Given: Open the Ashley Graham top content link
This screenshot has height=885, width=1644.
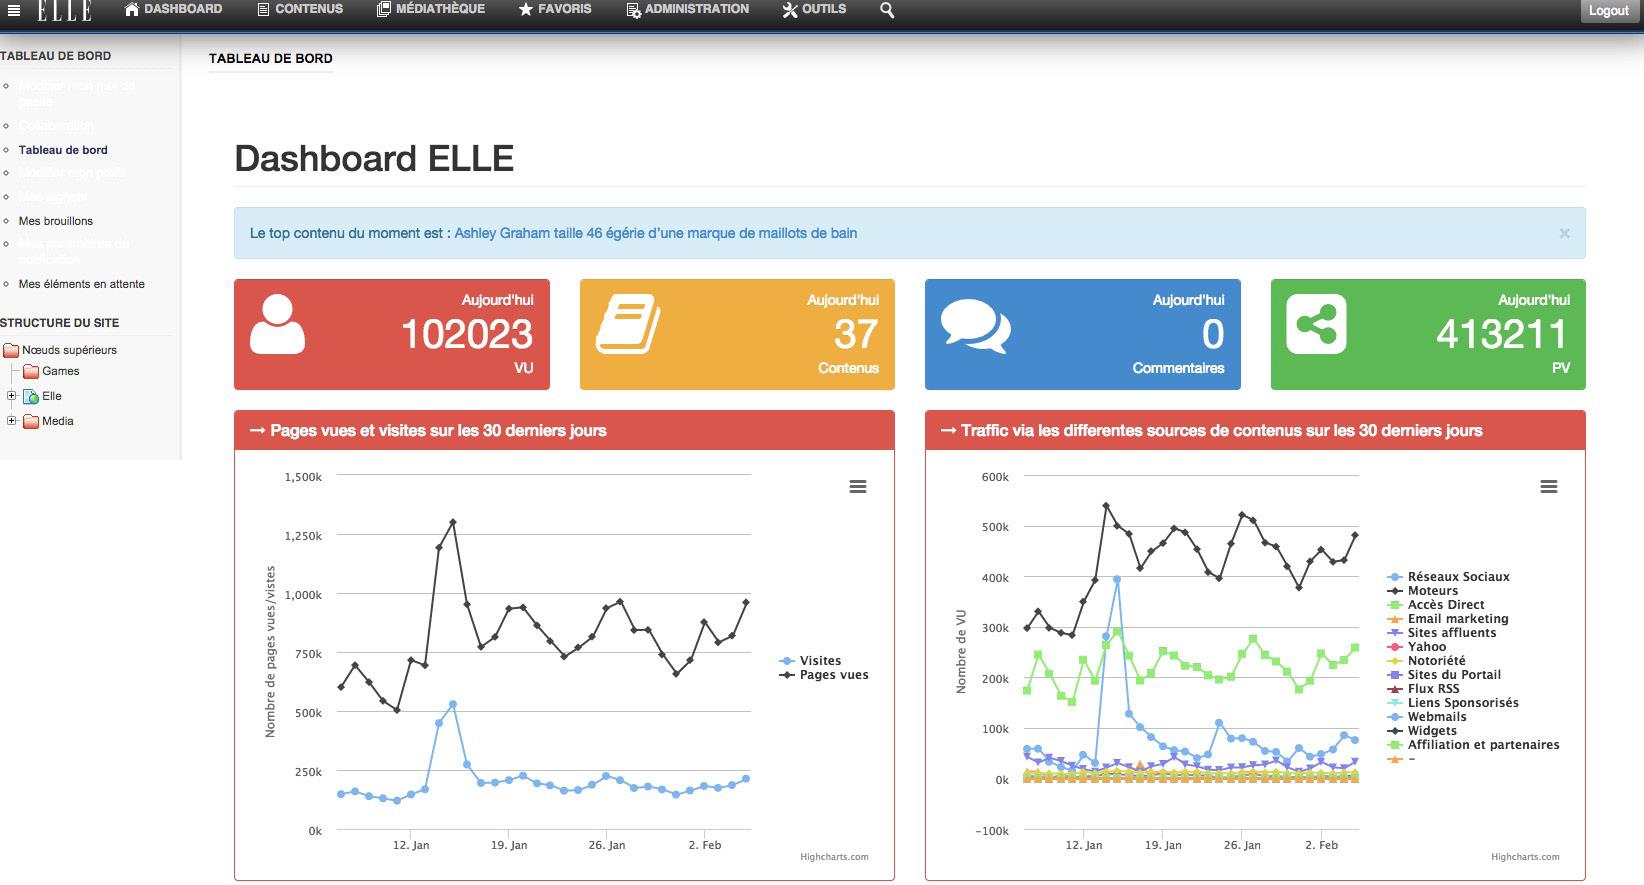Looking at the screenshot, I should [656, 233].
